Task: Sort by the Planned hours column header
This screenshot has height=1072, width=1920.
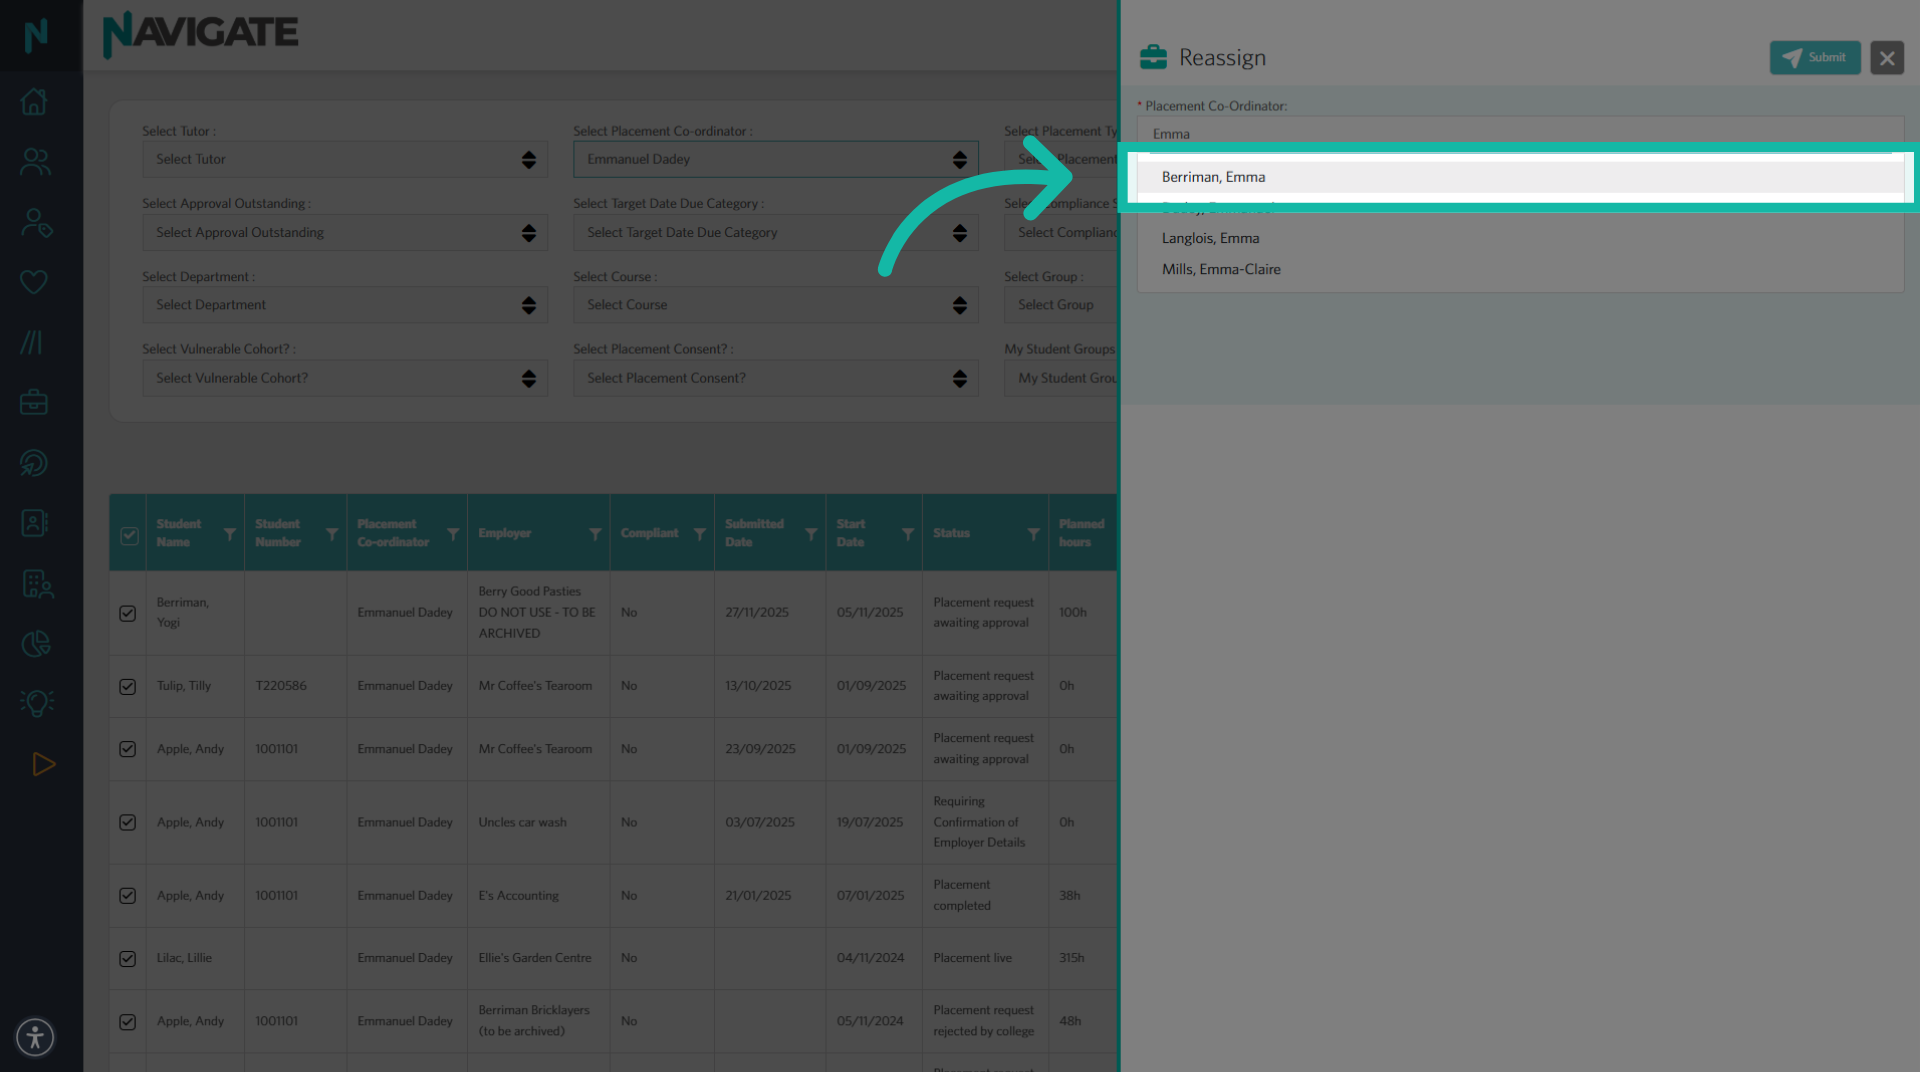Action: [x=1081, y=533]
